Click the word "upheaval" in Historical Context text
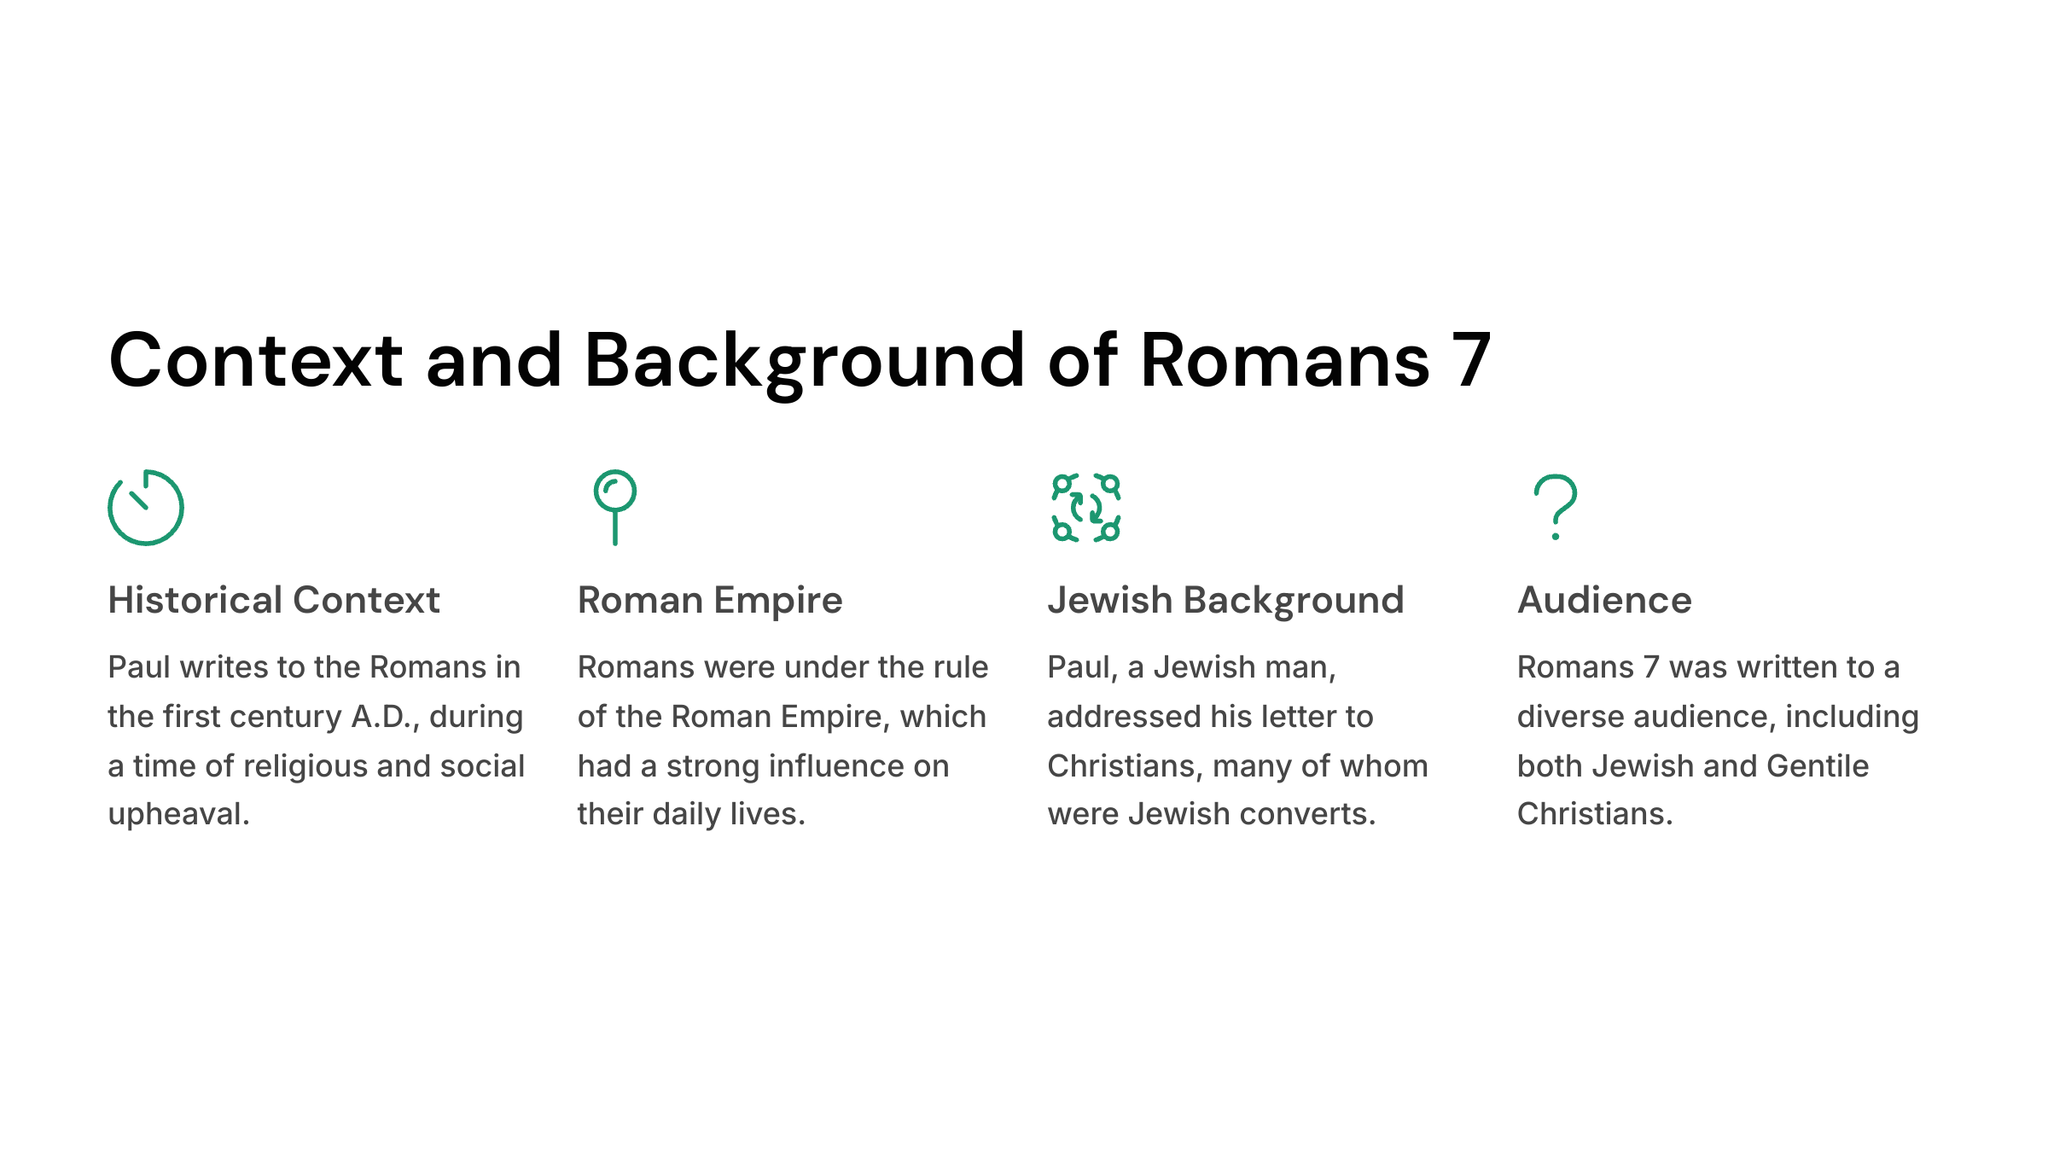 175,814
